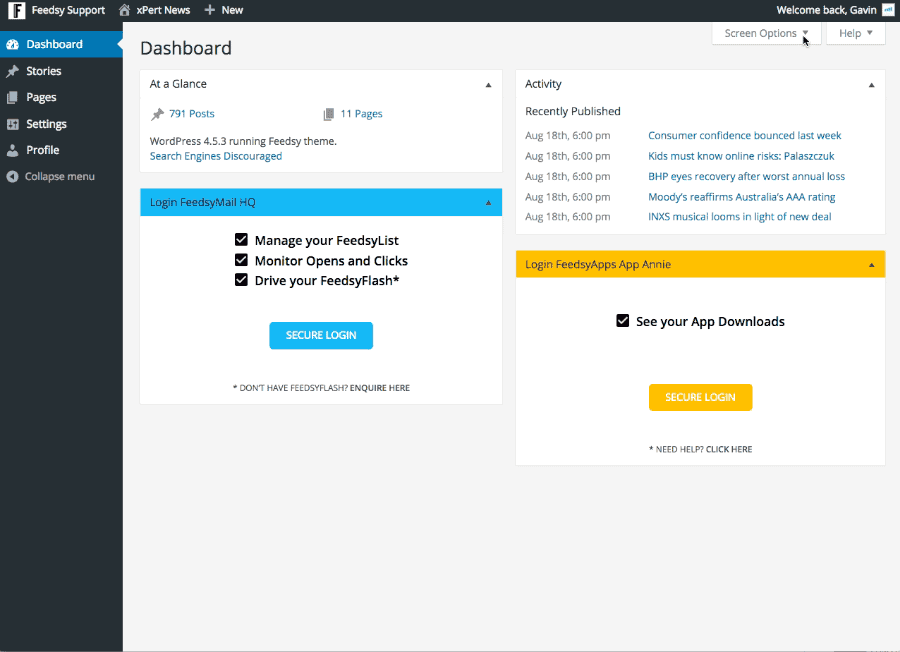Click the Login FeedsyMail HQ blue header
The height and width of the screenshot is (652, 900).
(321, 202)
